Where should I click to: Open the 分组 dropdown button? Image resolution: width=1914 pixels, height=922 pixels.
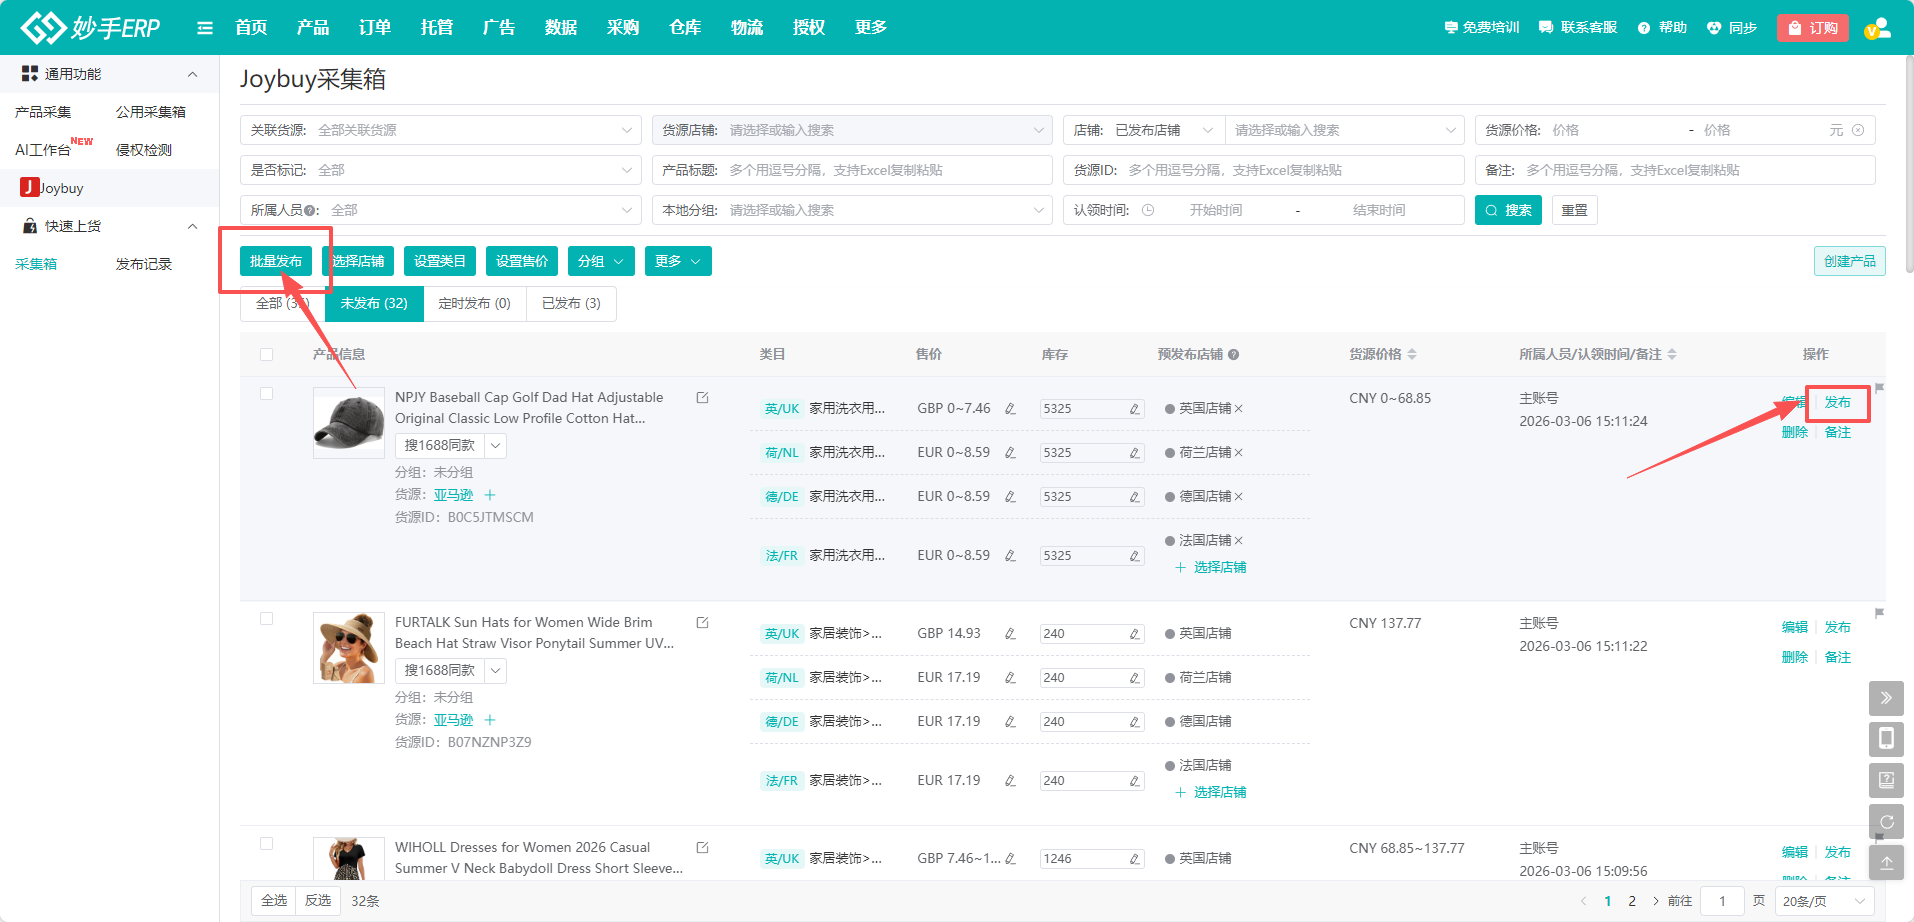coord(600,261)
